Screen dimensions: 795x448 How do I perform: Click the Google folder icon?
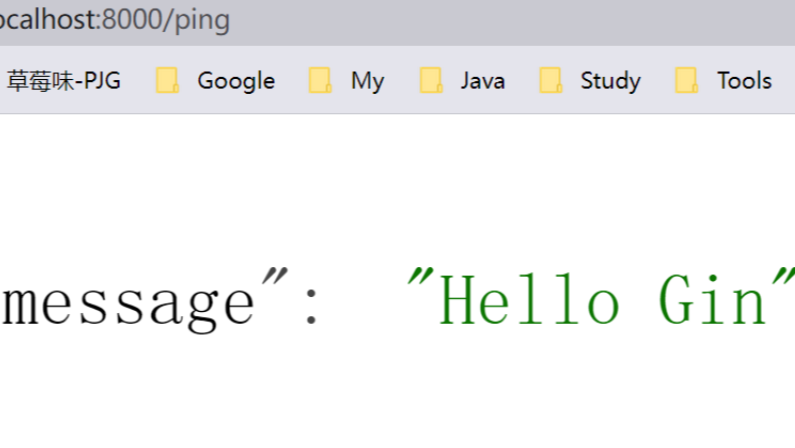167,81
